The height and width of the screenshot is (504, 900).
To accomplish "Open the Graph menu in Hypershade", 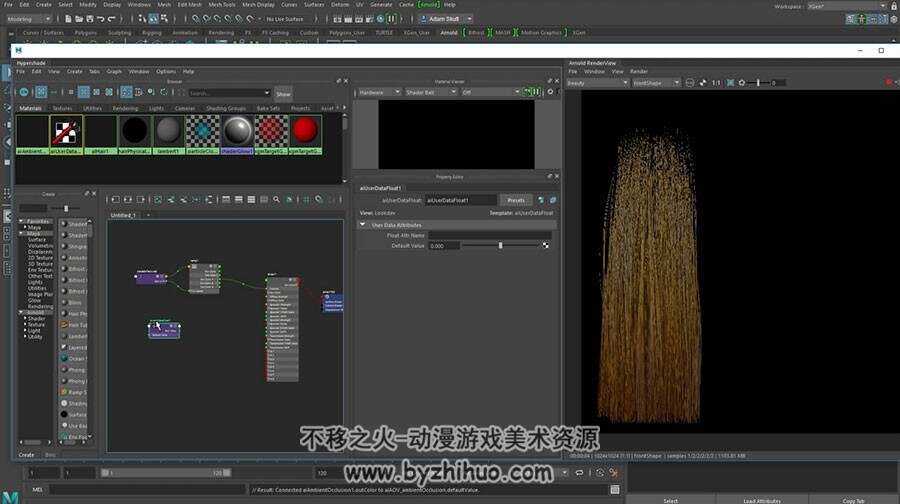I will (114, 72).
